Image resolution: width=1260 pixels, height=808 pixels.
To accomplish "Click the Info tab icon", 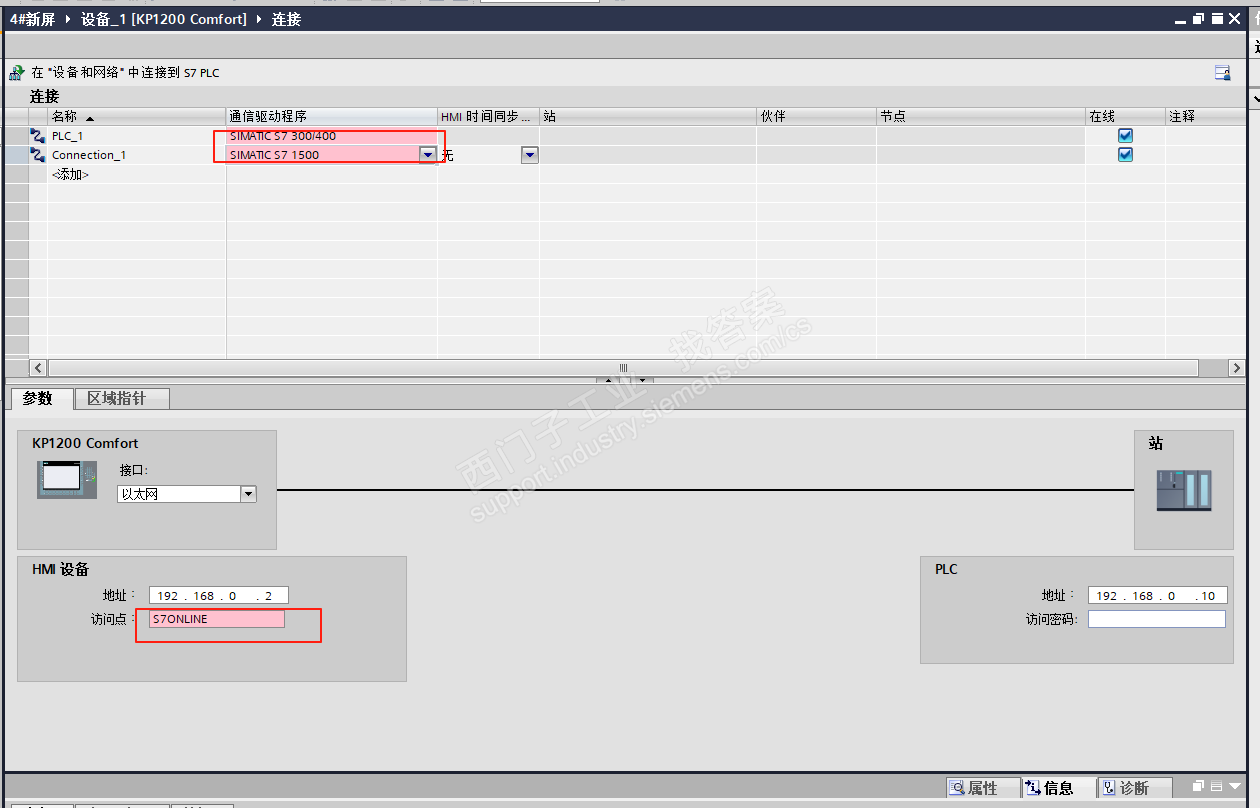I will tap(1032, 788).
